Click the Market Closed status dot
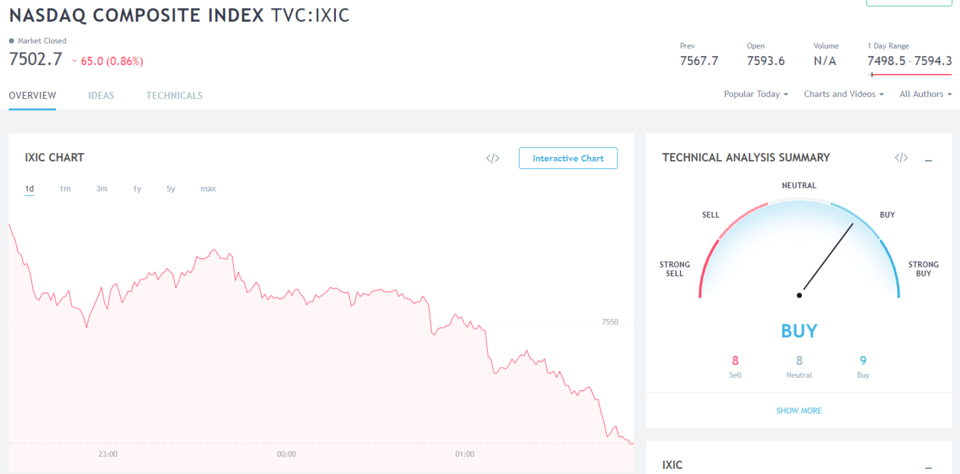The image size is (960, 474). (12, 41)
